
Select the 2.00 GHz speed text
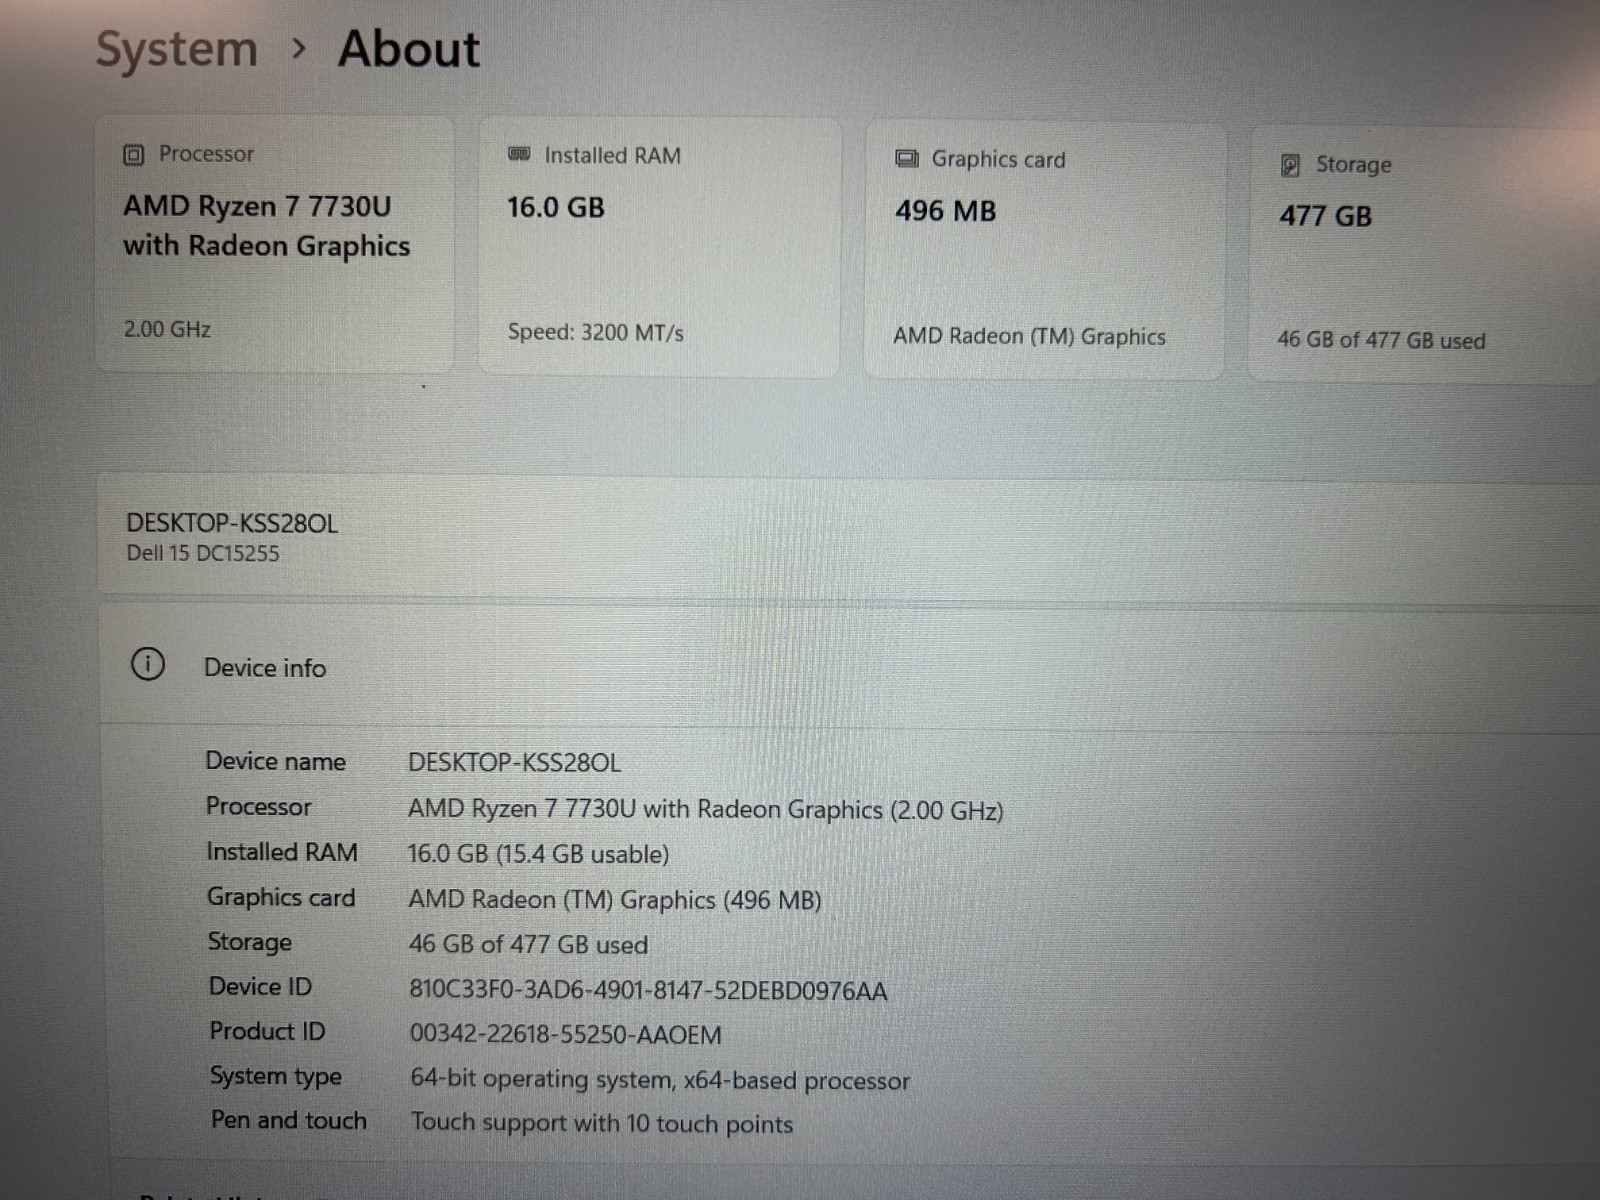(167, 329)
